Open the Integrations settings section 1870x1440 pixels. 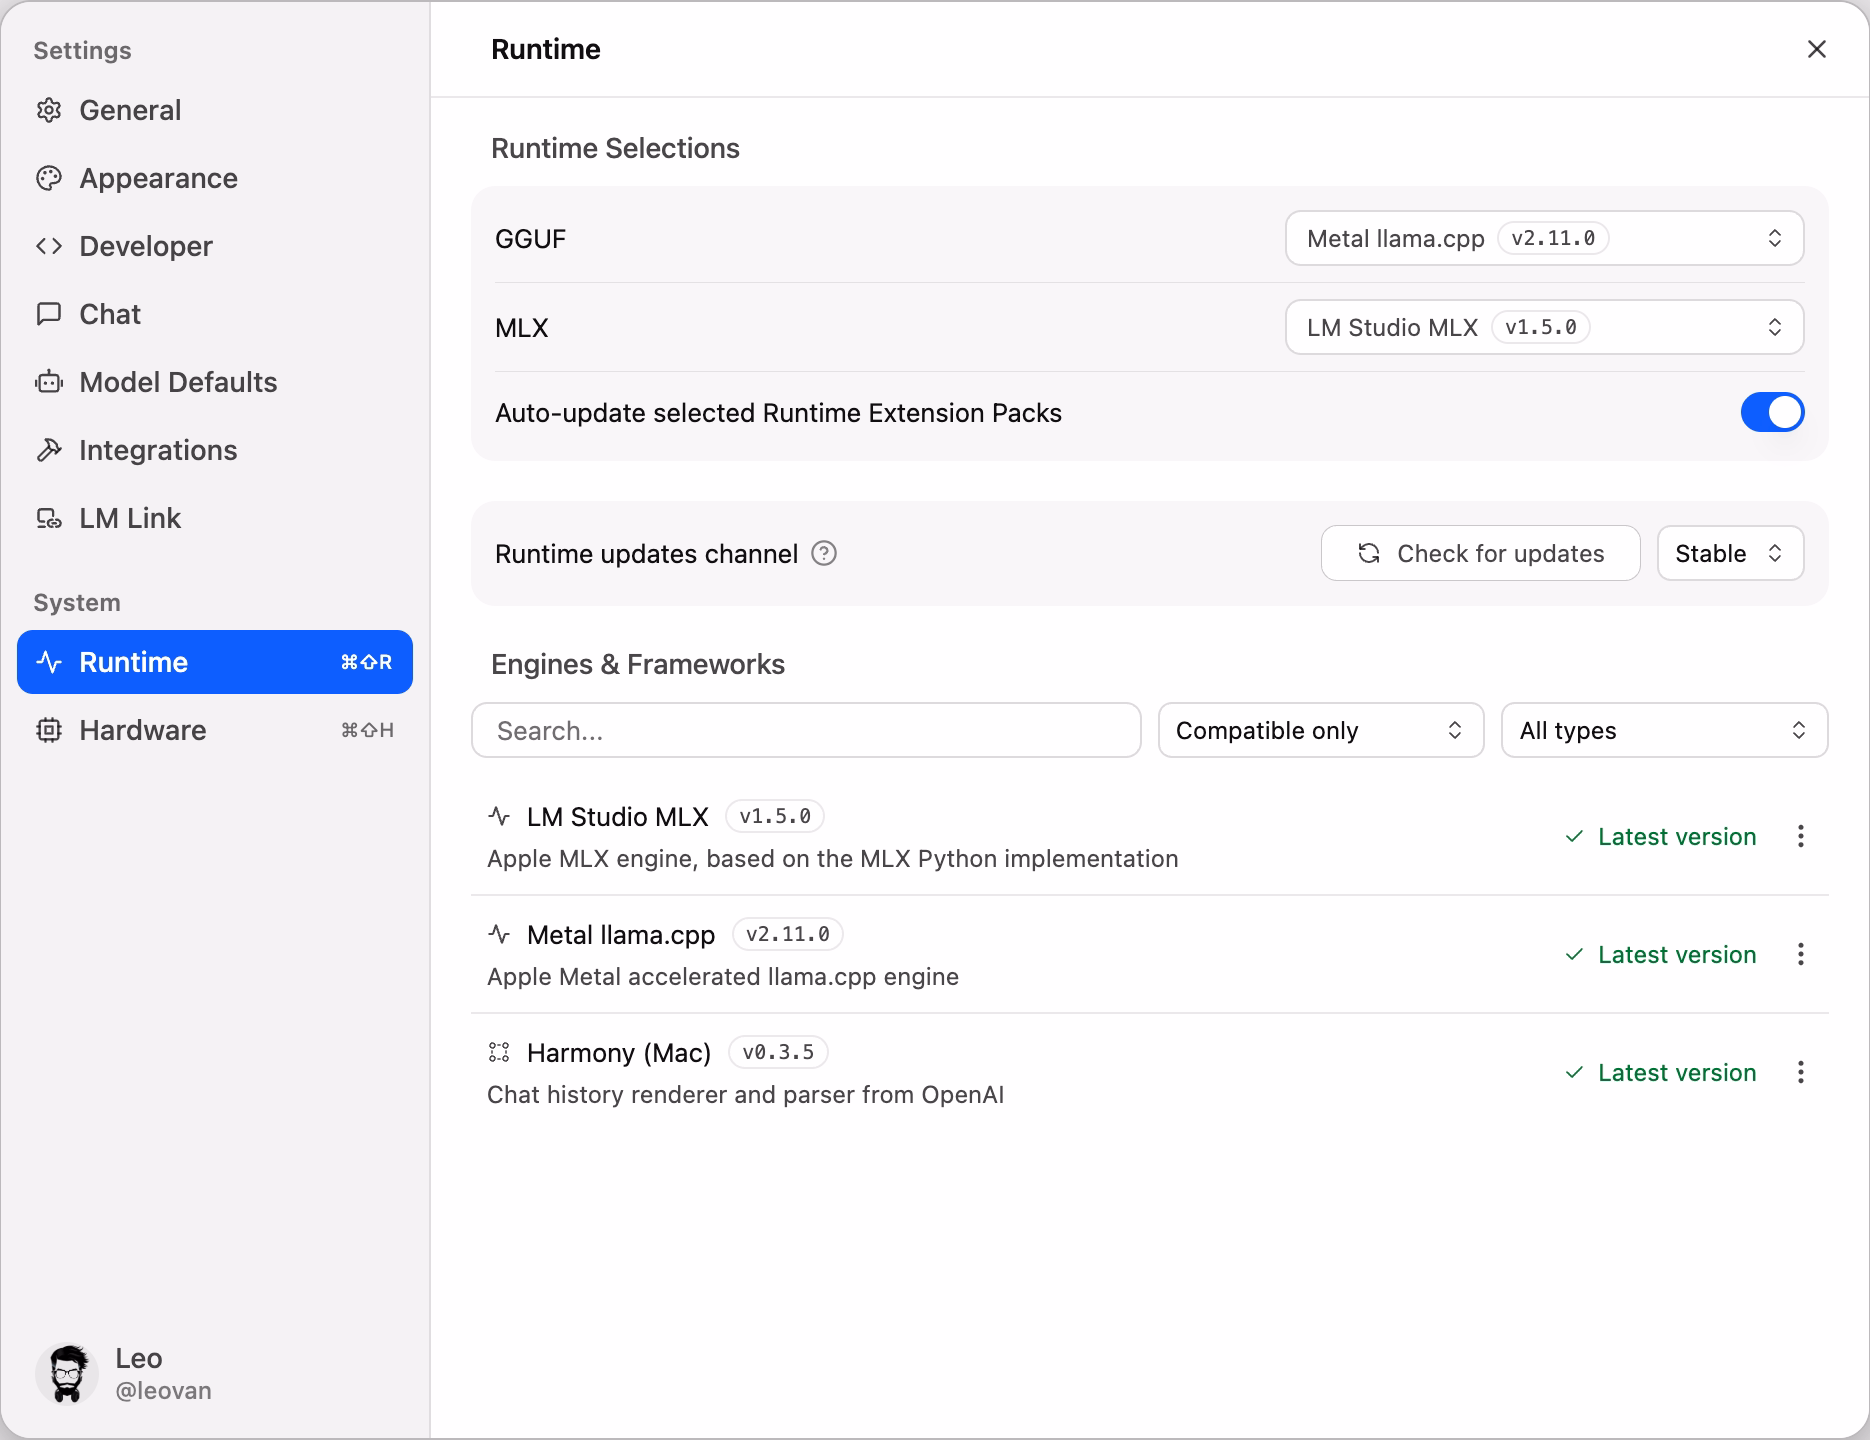(158, 450)
